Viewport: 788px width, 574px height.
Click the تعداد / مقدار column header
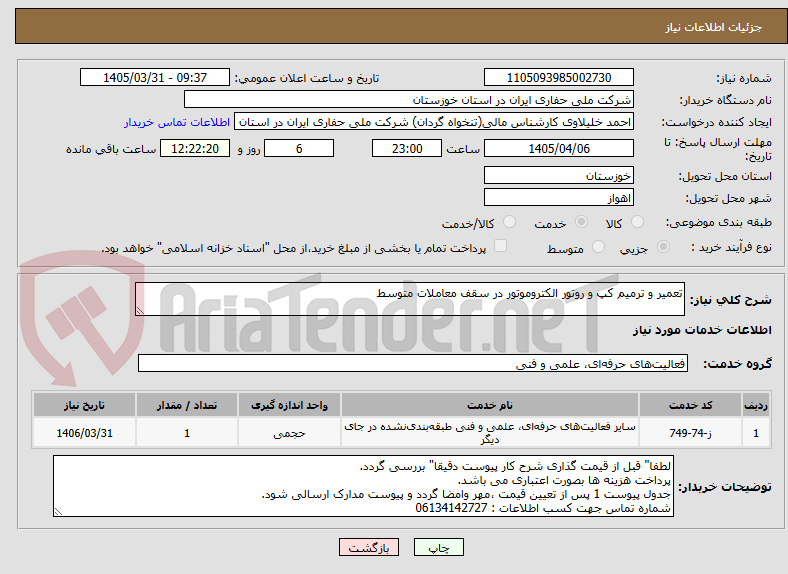pyautogui.click(x=186, y=405)
